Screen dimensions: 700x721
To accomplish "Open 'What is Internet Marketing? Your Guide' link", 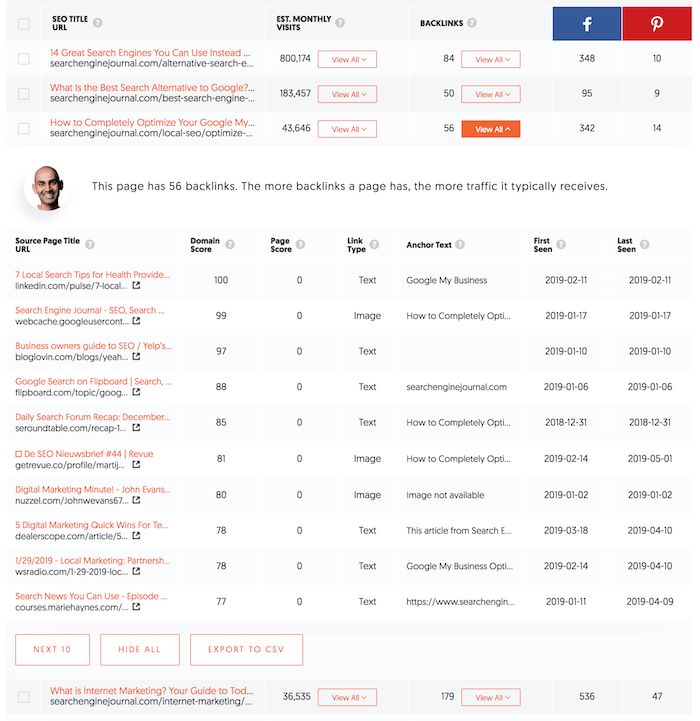I will 151,691.
